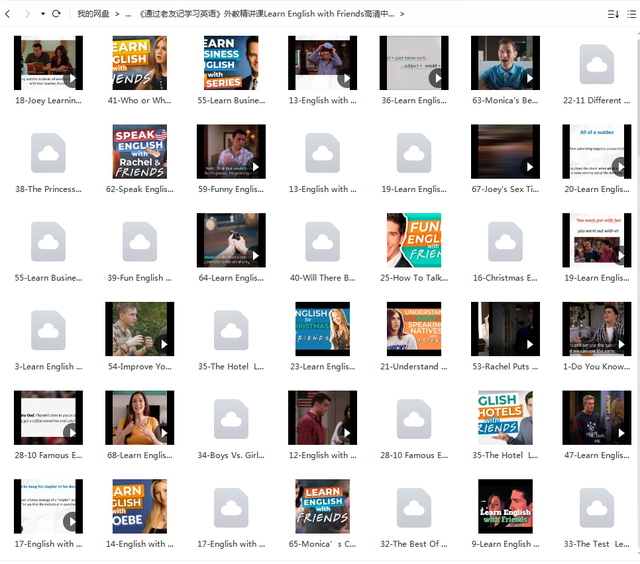The image size is (640, 564).
Task: Click the 38-The Princess cloud file icon
Action: tap(48, 153)
